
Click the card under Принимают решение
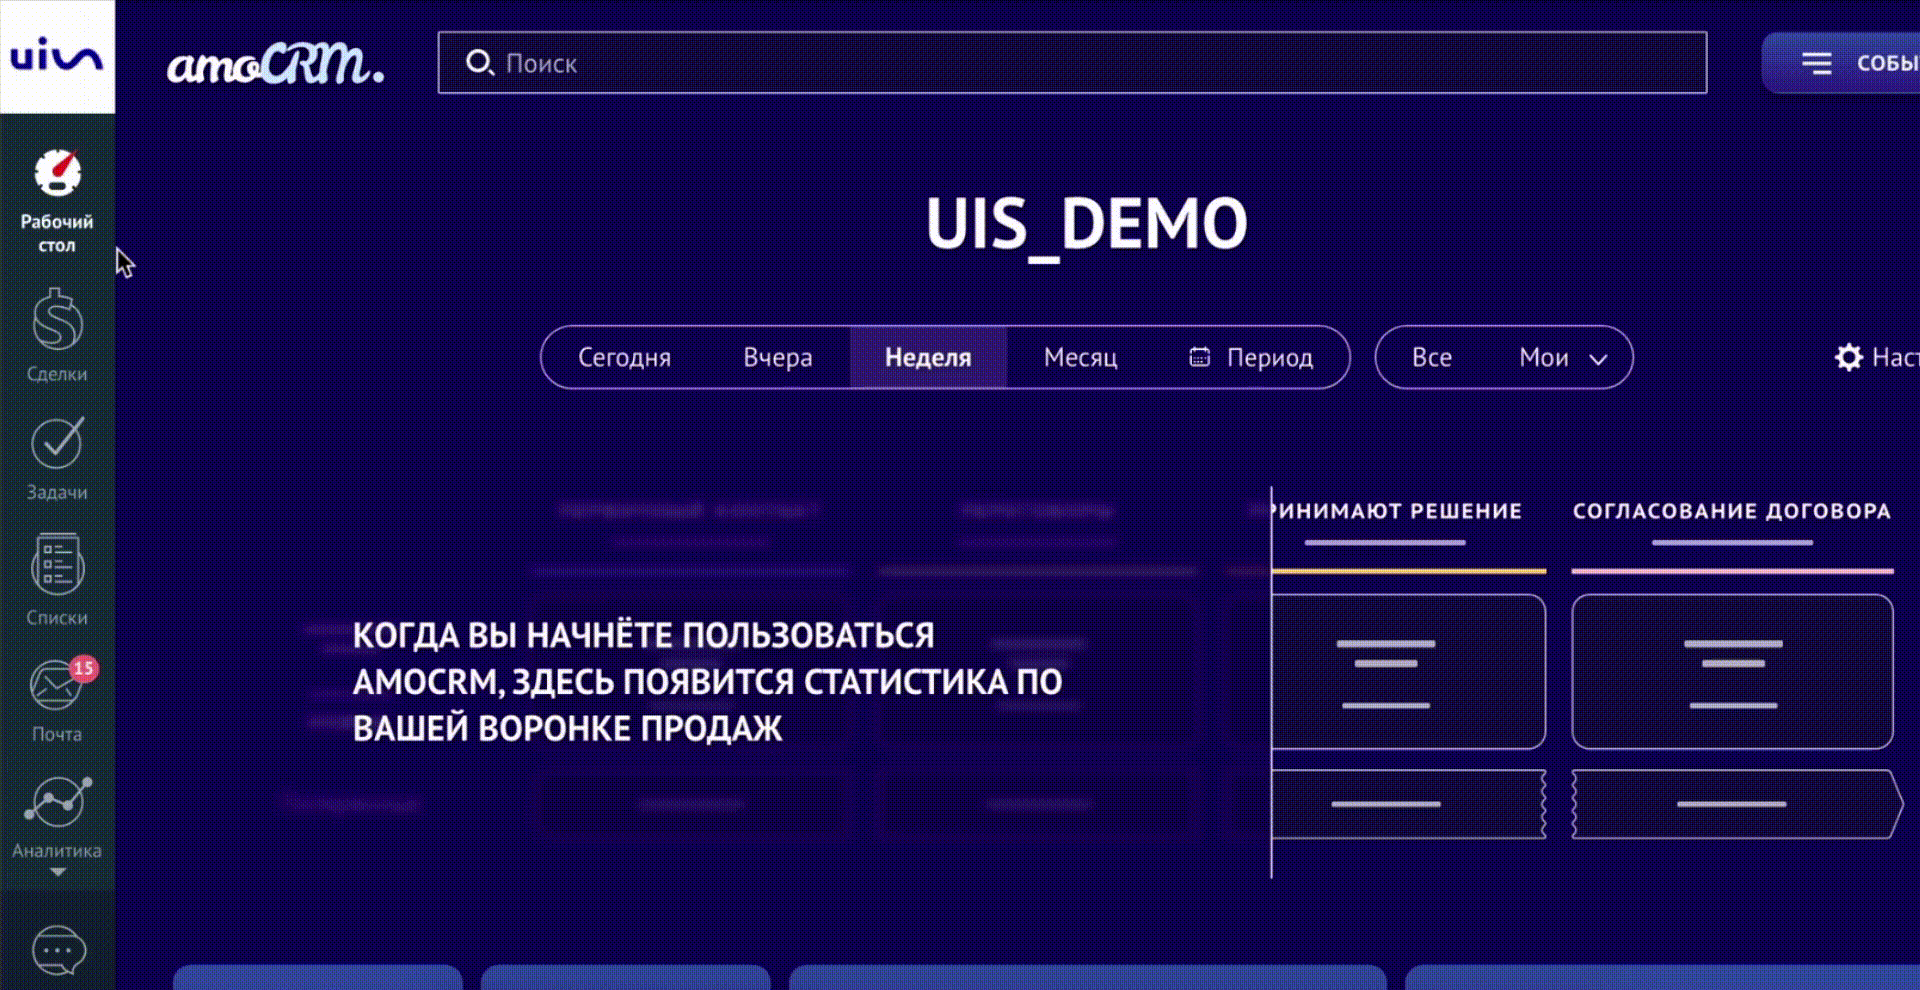pos(1409,671)
